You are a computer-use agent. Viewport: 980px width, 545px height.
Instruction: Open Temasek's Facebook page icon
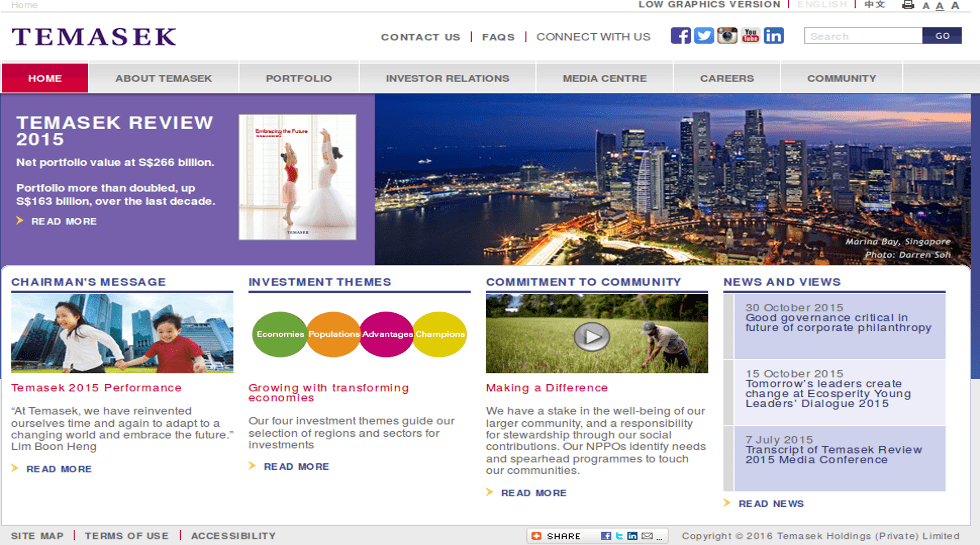click(x=680, y=36)
